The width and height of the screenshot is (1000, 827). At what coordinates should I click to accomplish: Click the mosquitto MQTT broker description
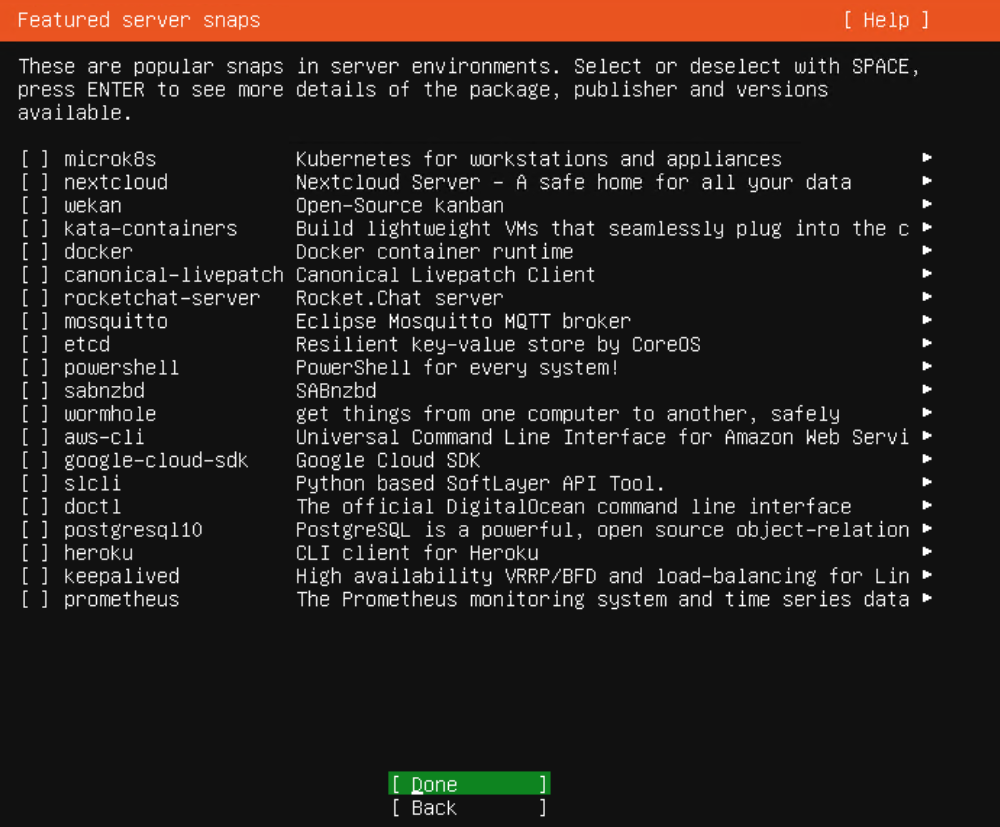[463, 321]
